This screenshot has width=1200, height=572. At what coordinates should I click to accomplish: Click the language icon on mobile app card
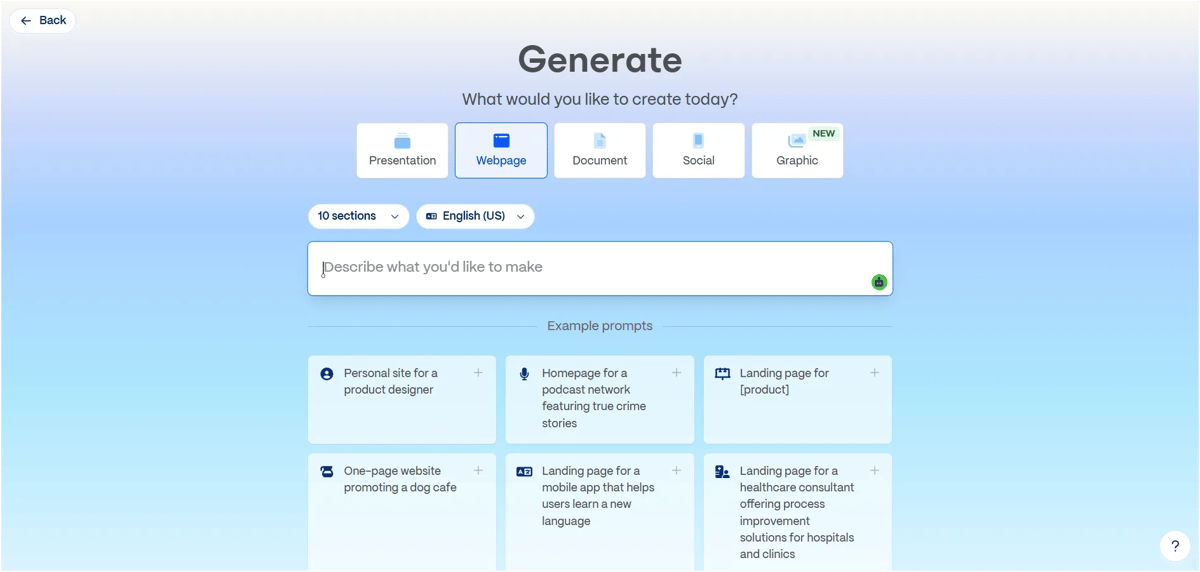pos(524,472)
